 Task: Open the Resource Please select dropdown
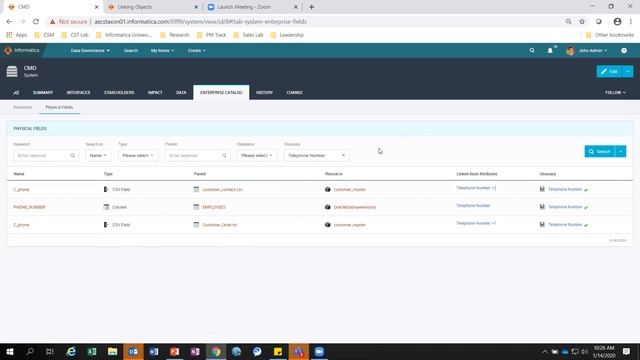coord(256,156)
